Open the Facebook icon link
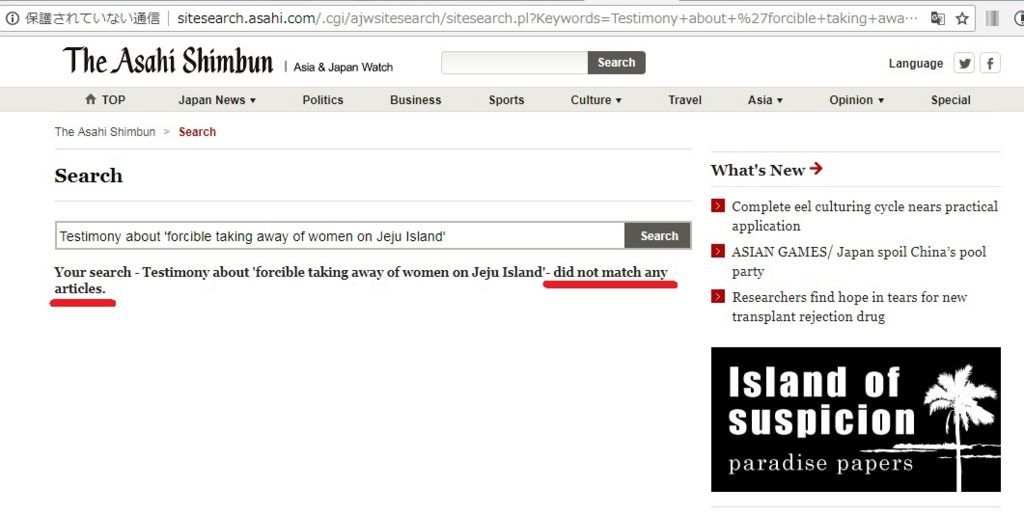This screenshot has height=516, width=1024. pos(990,63)
